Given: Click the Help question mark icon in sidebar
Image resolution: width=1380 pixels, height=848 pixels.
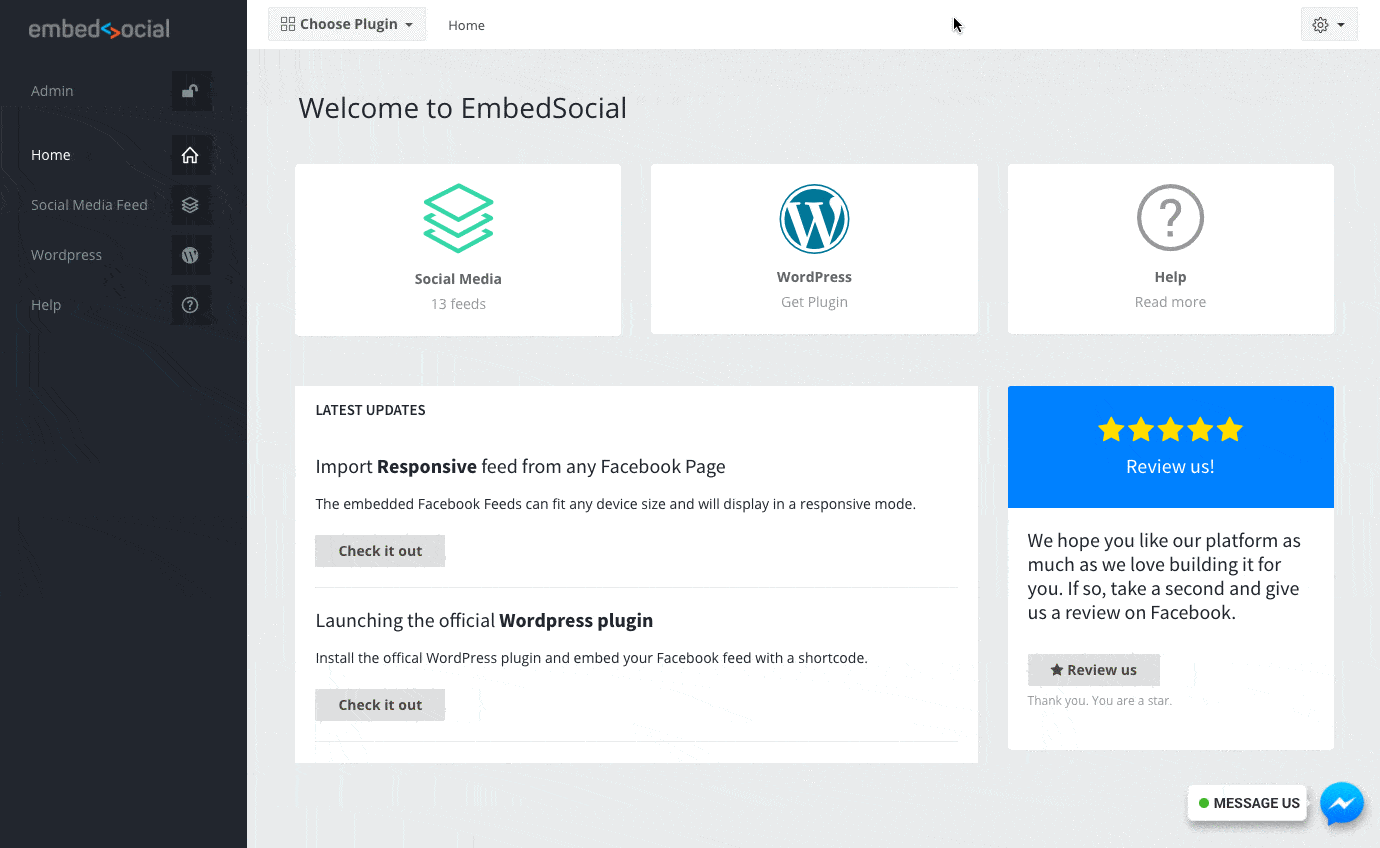Looking at the screenshot, I should pos(190,305).
